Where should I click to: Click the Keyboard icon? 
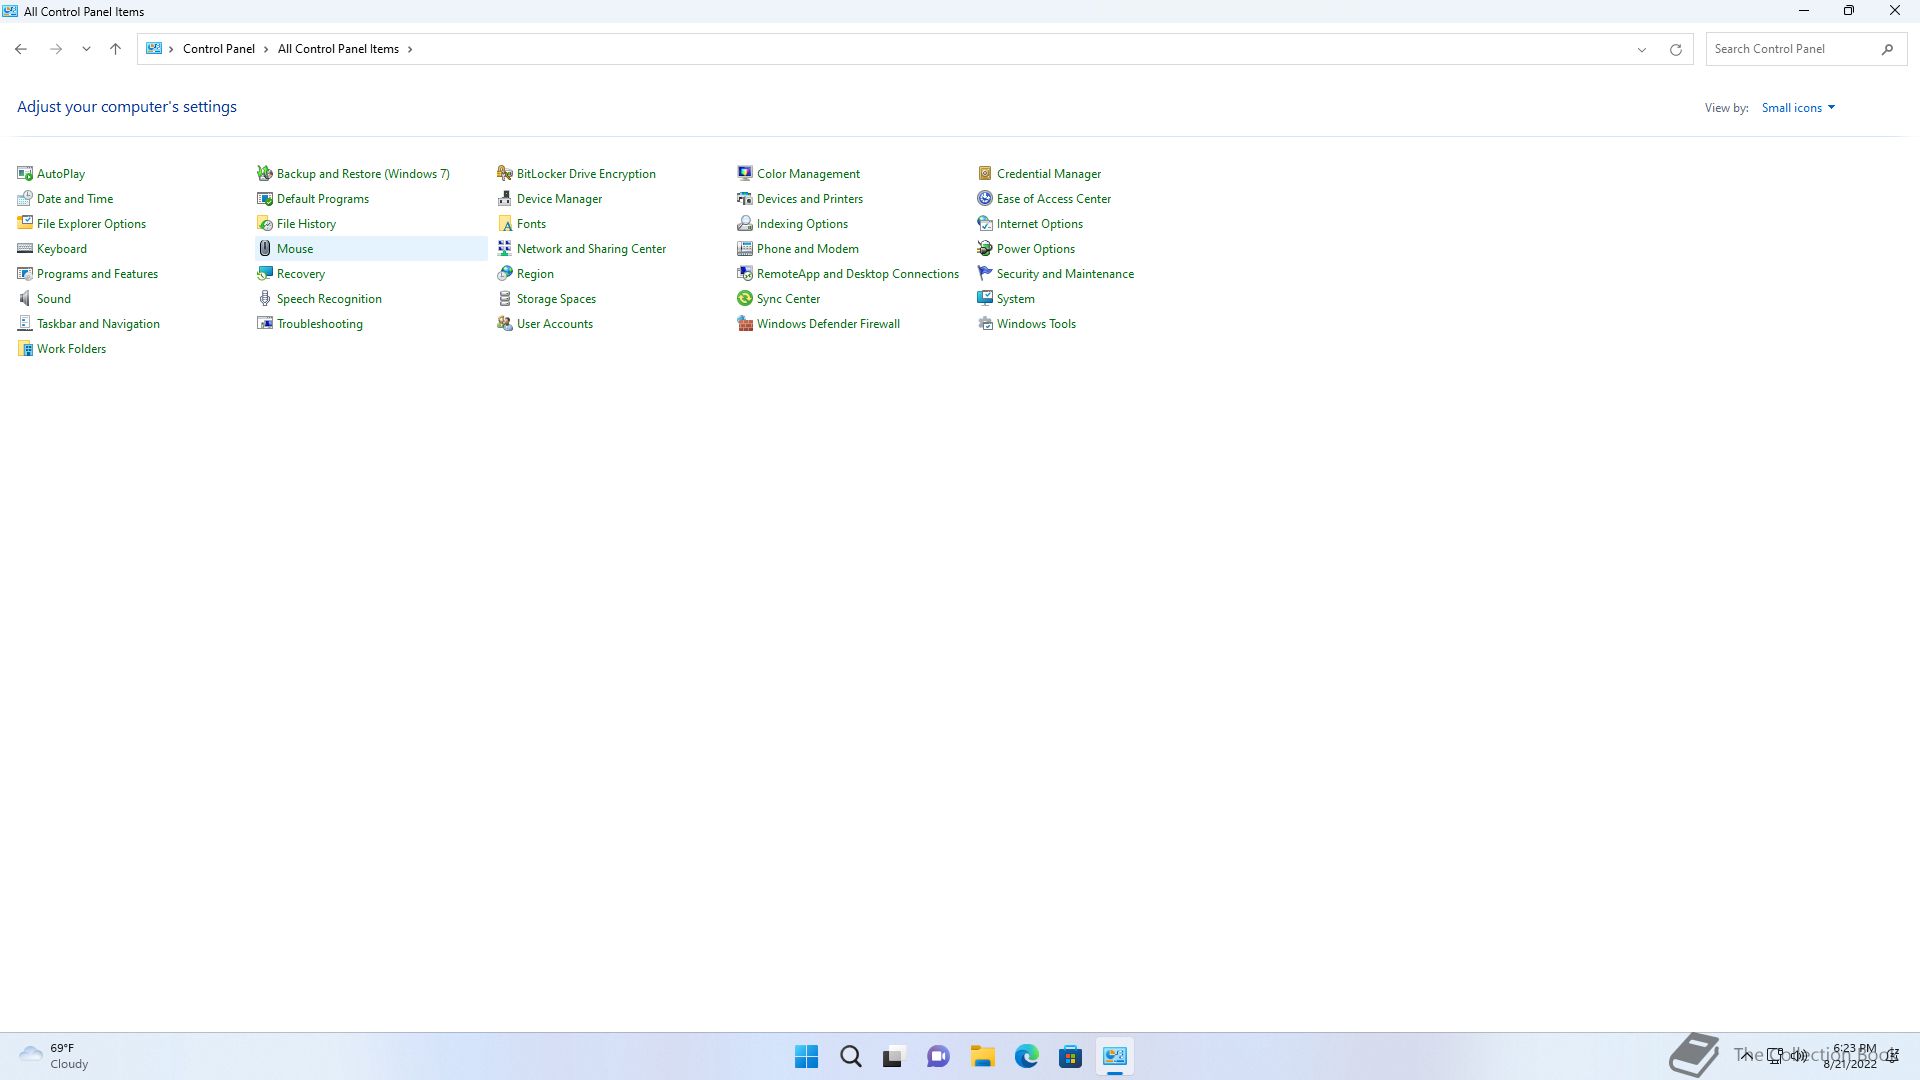(x=25, y=249)
